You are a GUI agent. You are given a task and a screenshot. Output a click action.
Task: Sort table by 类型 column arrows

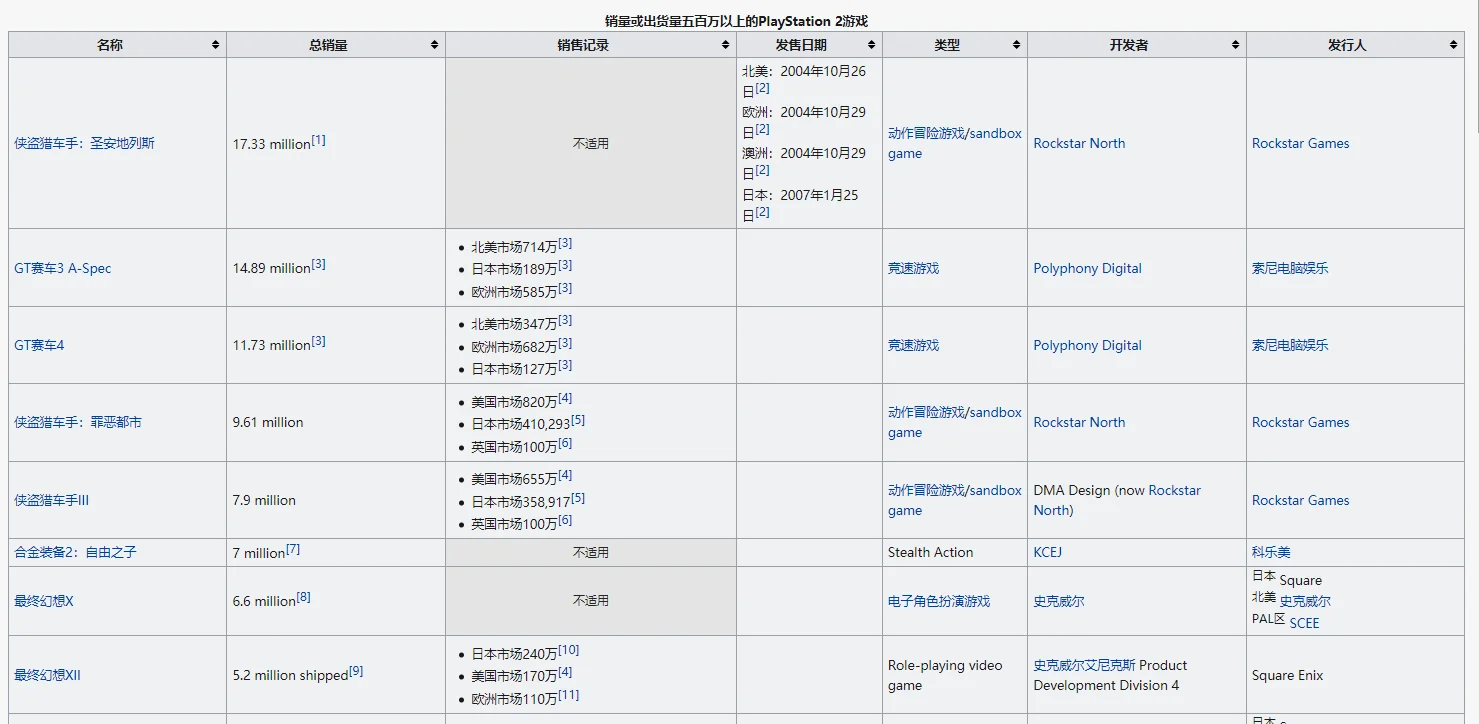click(1016, 45)
